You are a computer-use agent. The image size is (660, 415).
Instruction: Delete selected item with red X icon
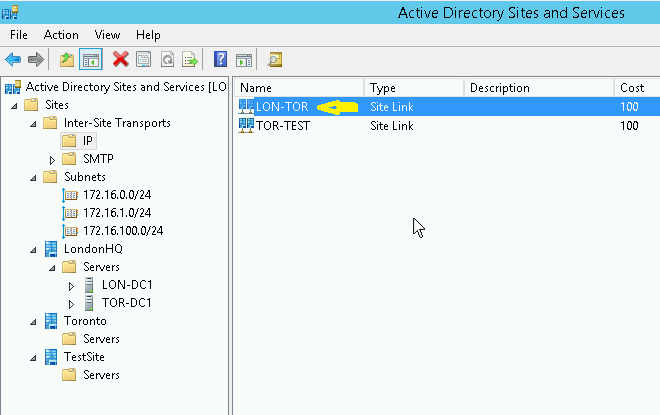121,59
